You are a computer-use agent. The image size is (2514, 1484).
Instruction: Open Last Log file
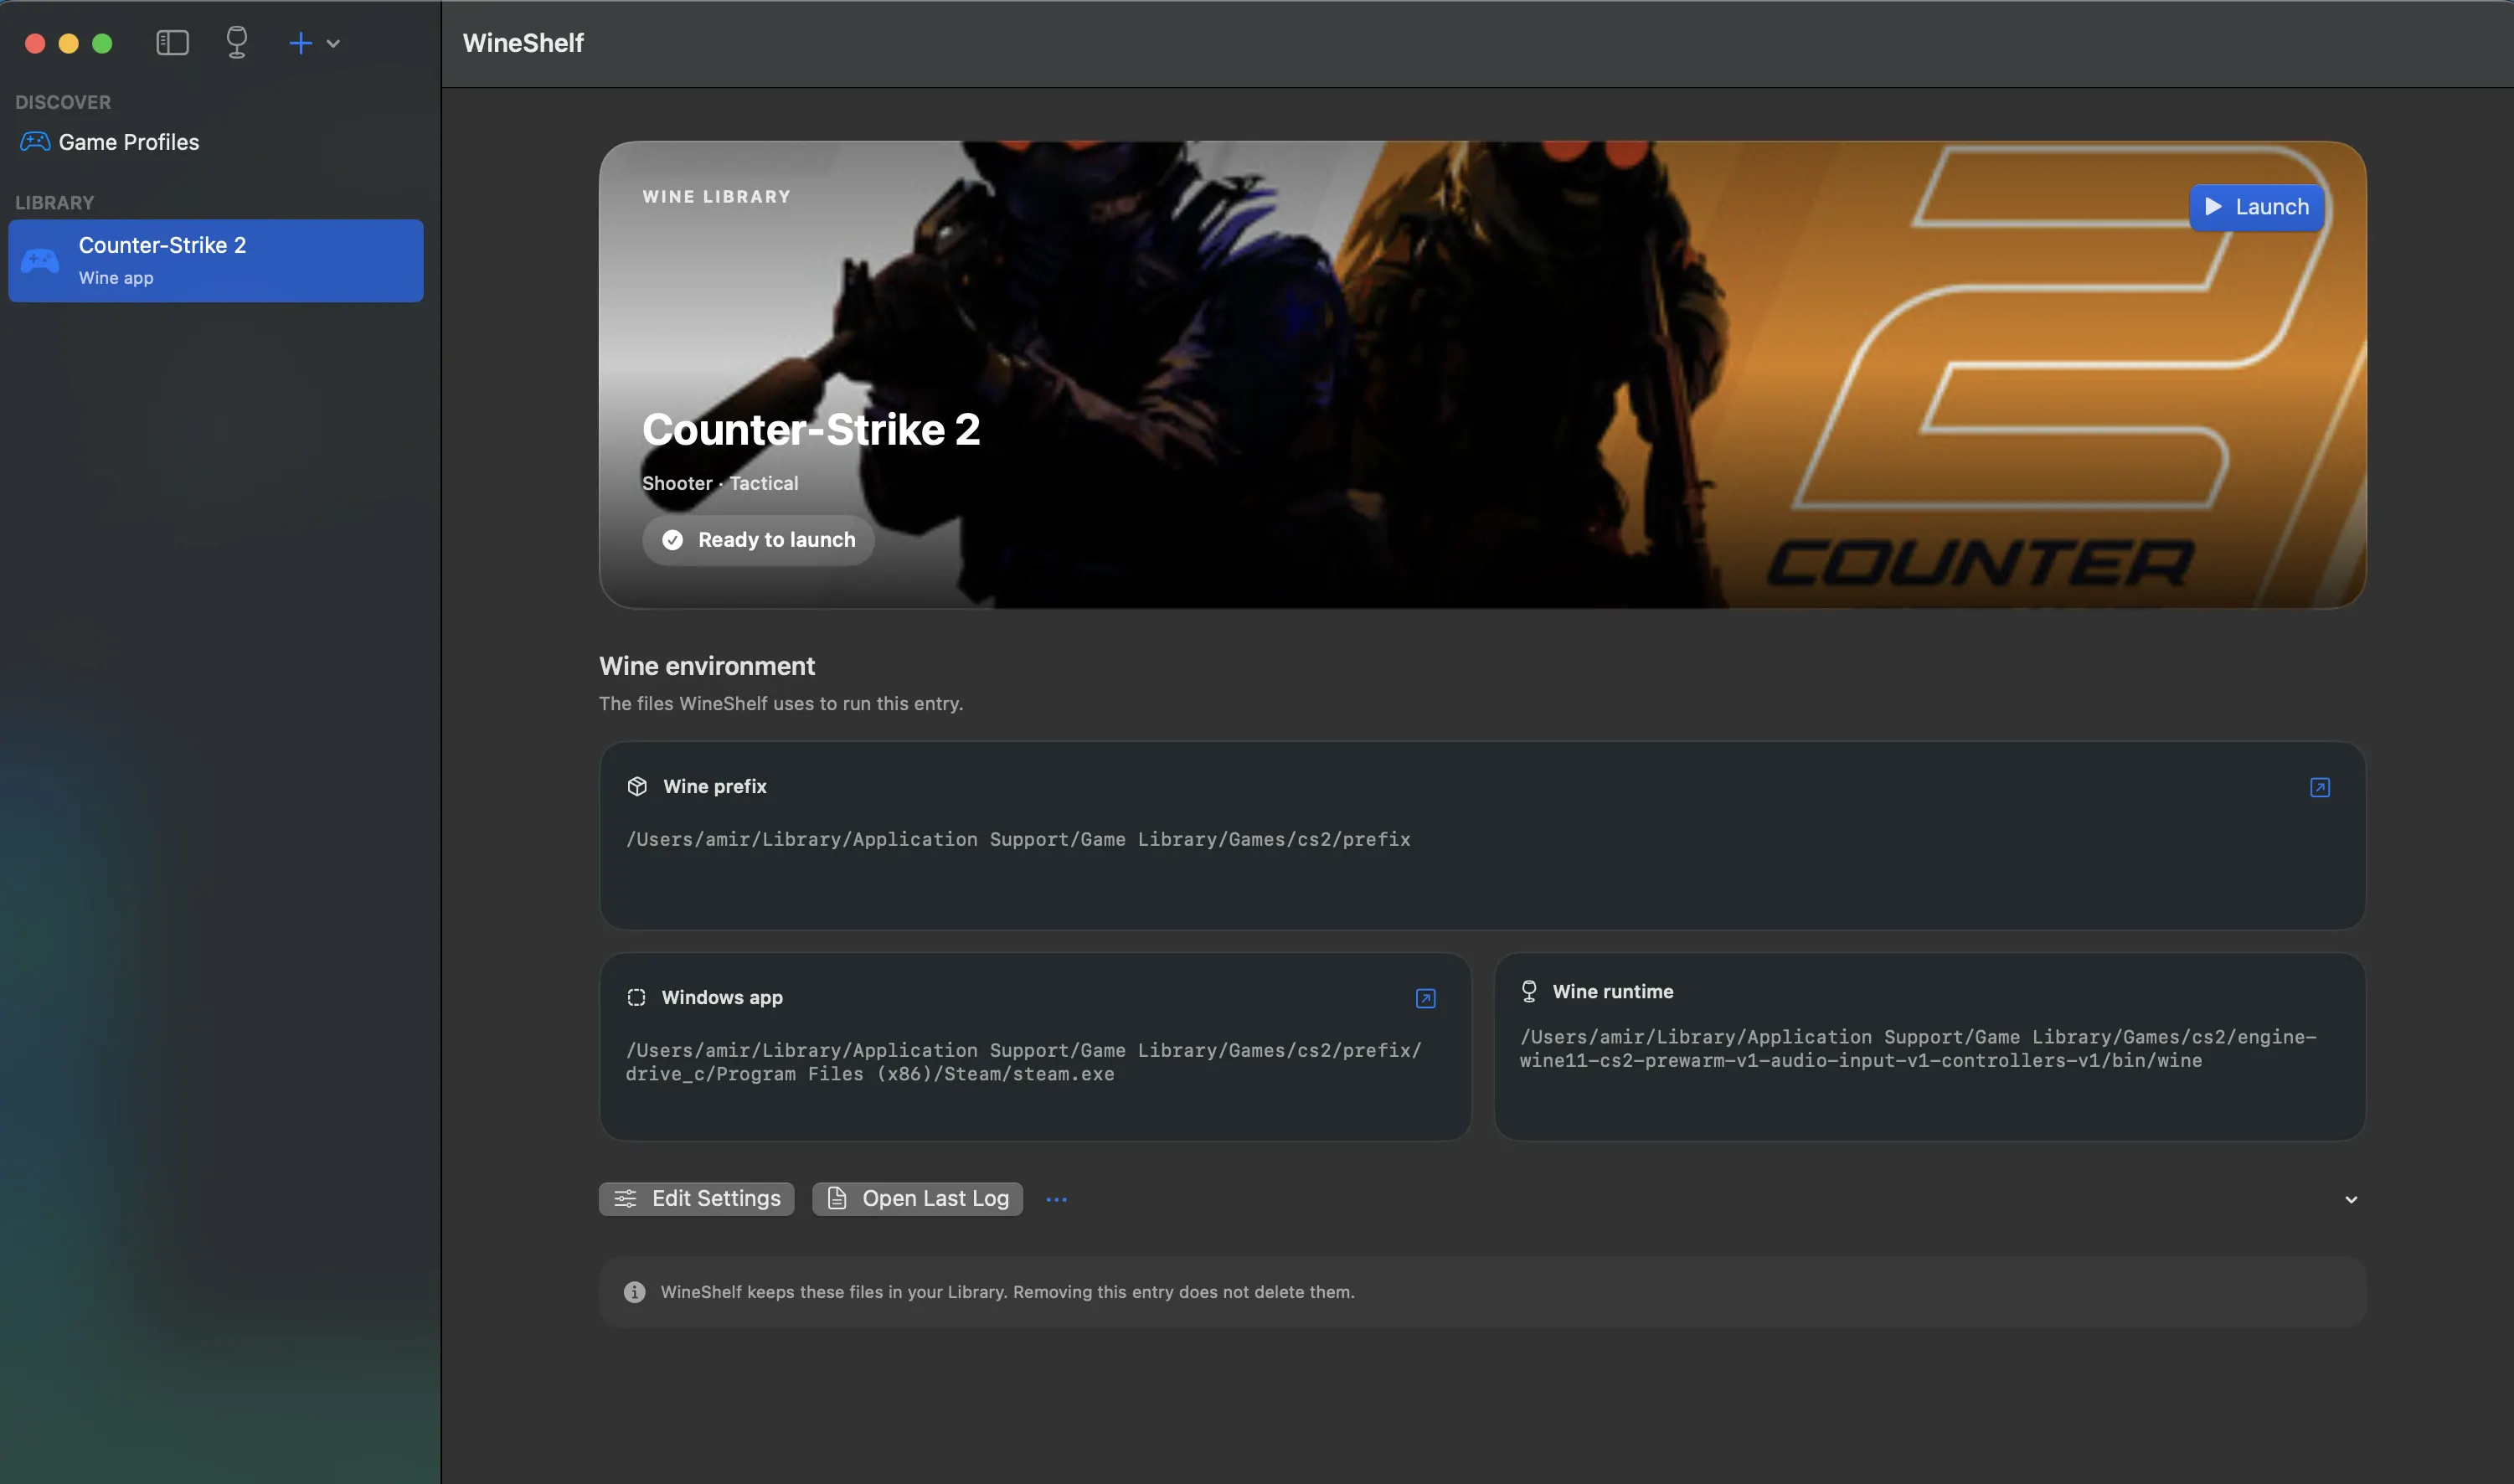pos(917,1199)
